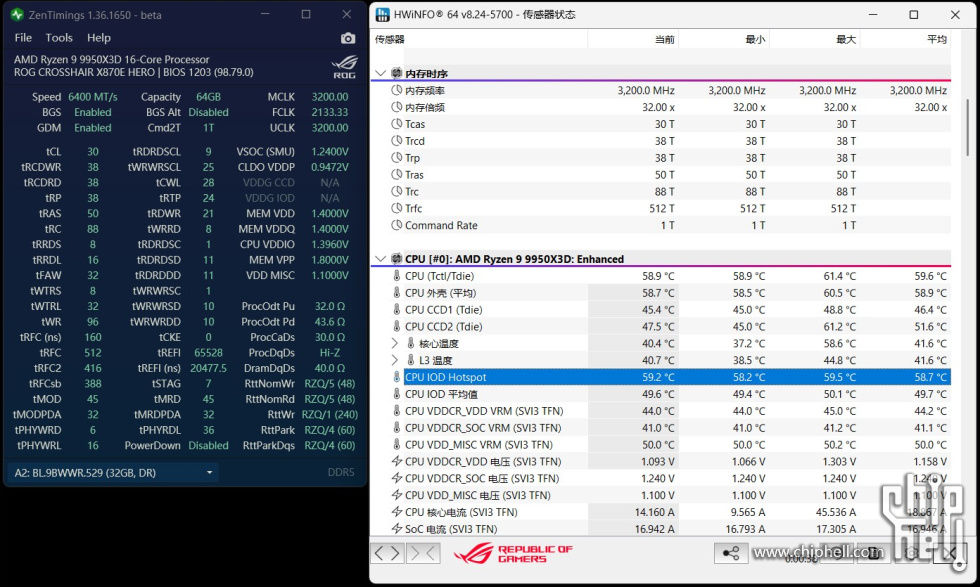Screen dimensions: 980x587
Task: Click thermometer icon beside CPU VDD_MISC VRM
Action: (396, 444)
